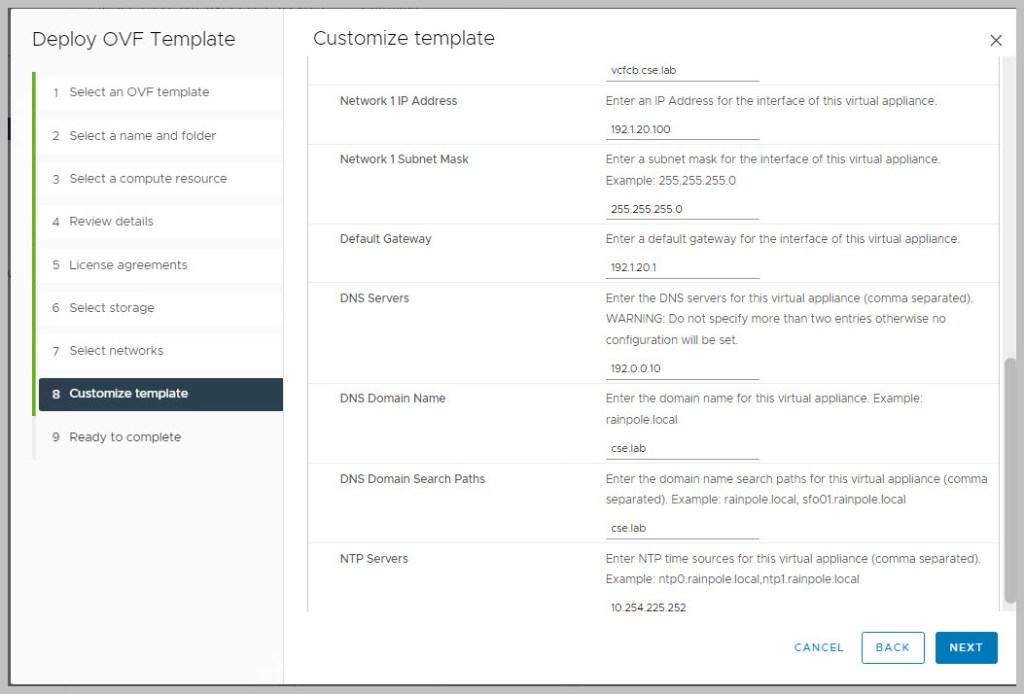Return to step 4 Review details

click(x=111, y=222)
